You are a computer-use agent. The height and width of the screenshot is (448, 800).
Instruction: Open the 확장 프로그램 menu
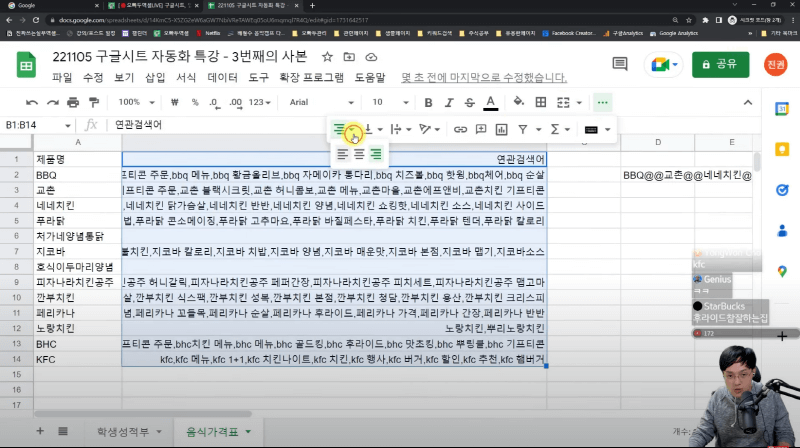point(311,78)
